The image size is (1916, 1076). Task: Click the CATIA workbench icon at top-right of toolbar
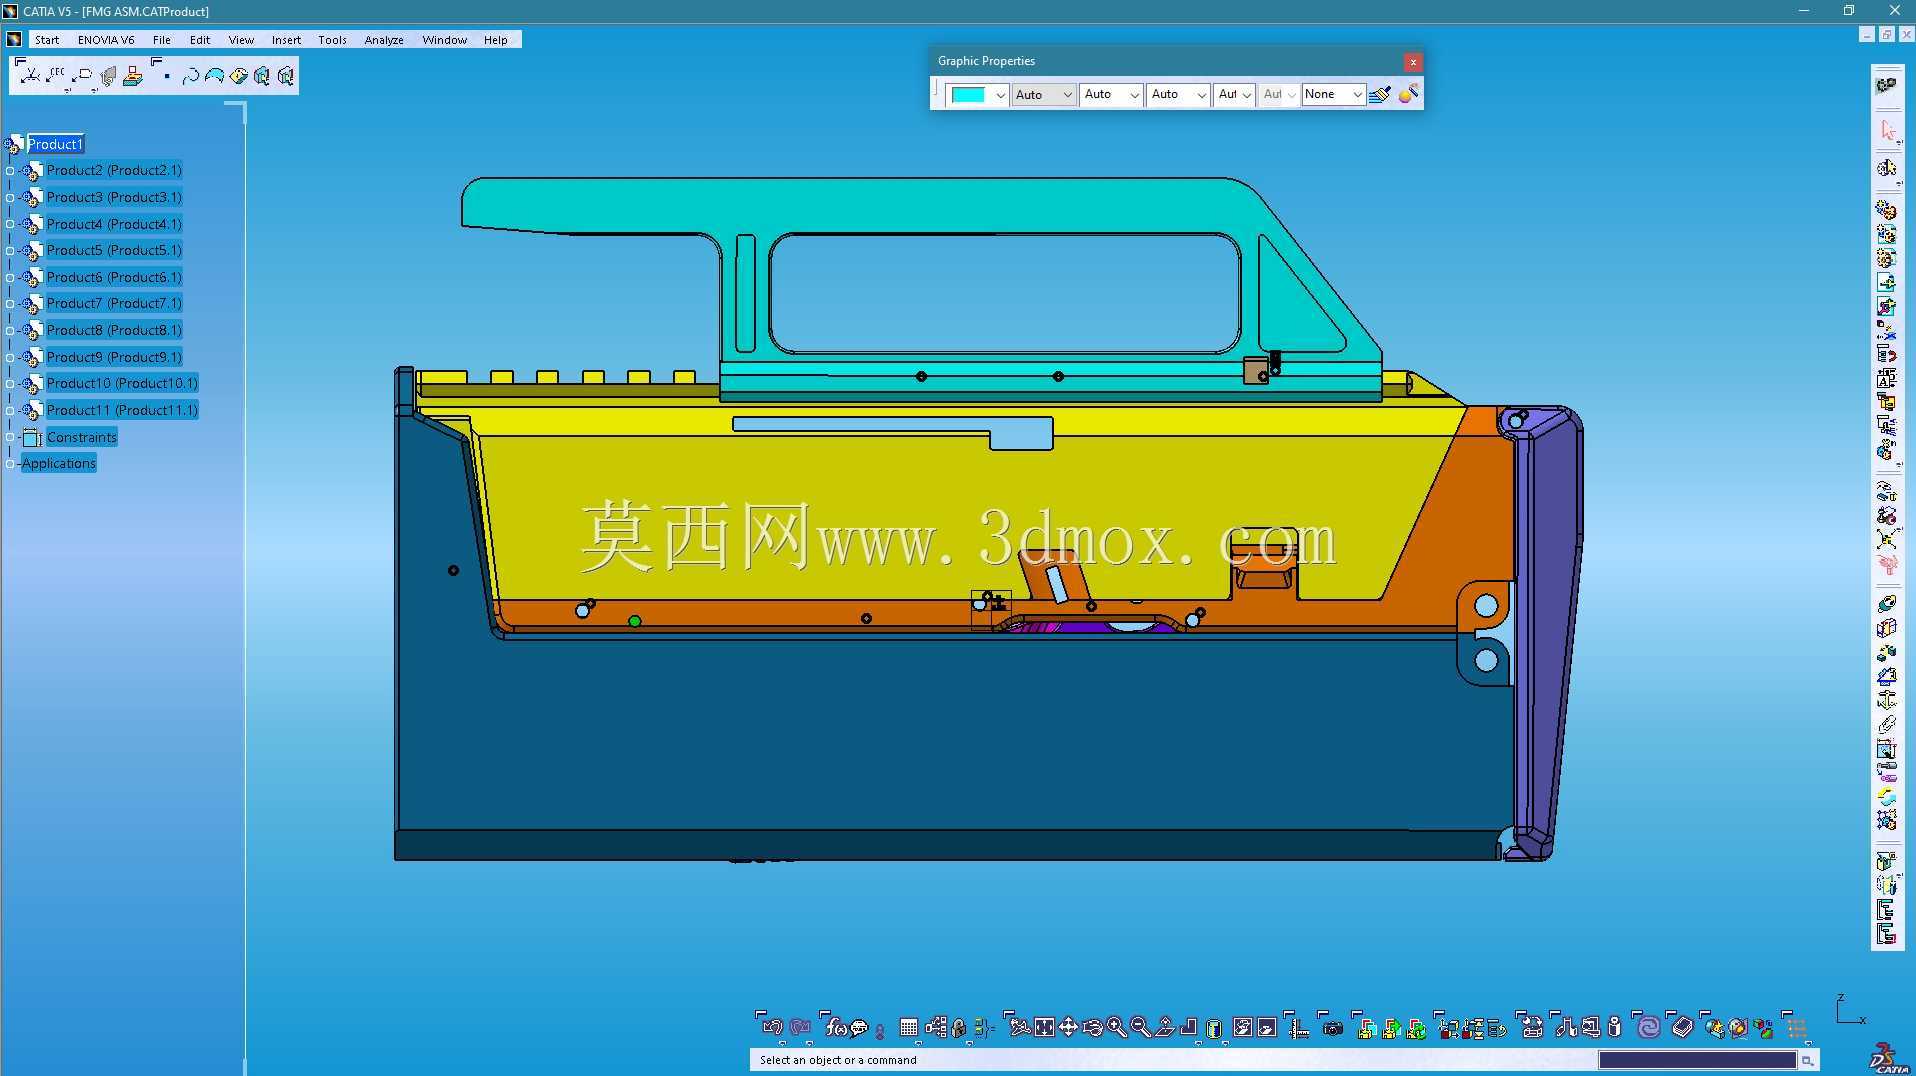tap(1887, 86)
